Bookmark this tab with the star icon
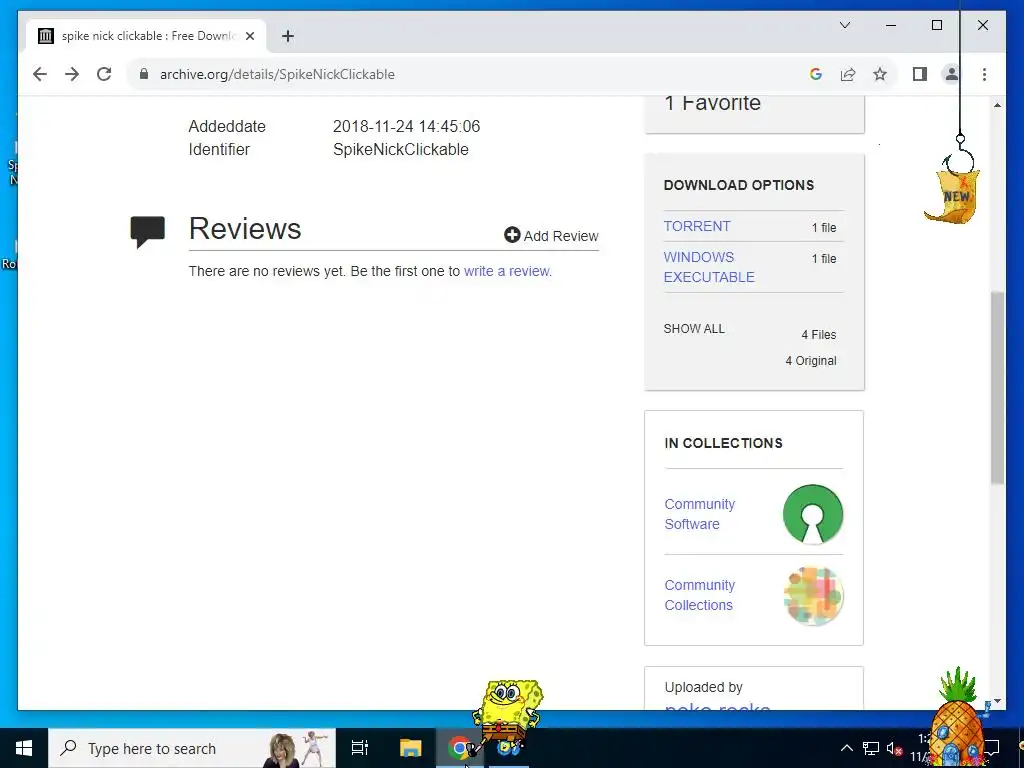The image size is (1024, 768). (880, 74)
